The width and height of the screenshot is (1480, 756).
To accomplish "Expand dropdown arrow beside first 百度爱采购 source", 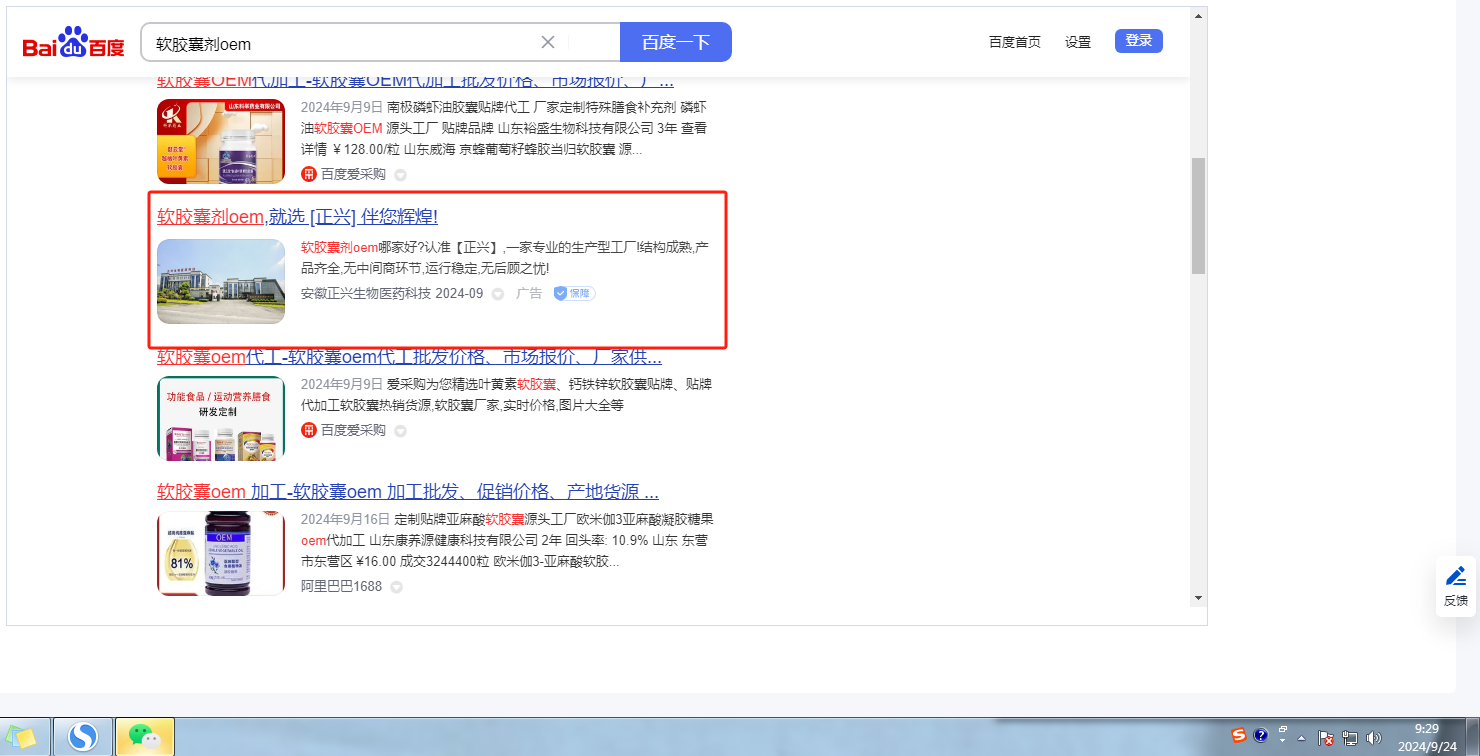I will click(x=400, y=175).
